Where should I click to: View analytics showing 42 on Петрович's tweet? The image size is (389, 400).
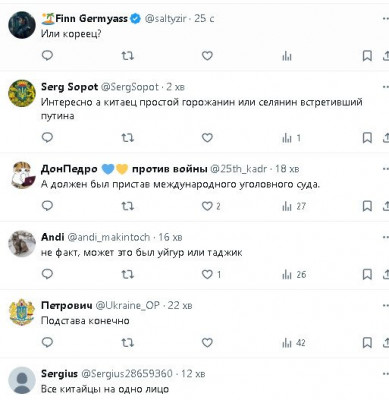point(294,343)
